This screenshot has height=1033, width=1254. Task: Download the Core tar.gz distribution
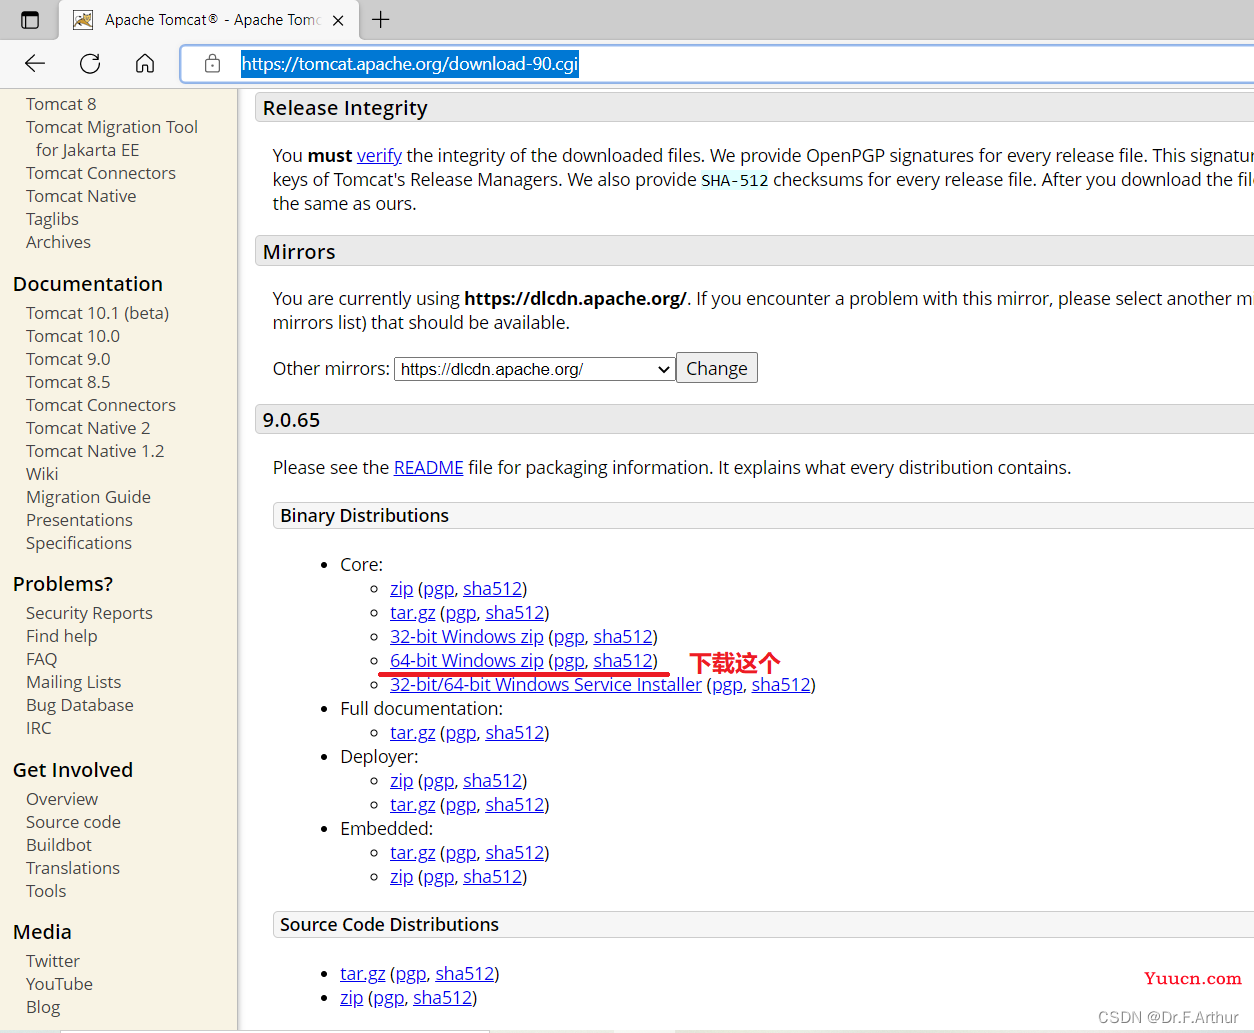tap(412, 613)
